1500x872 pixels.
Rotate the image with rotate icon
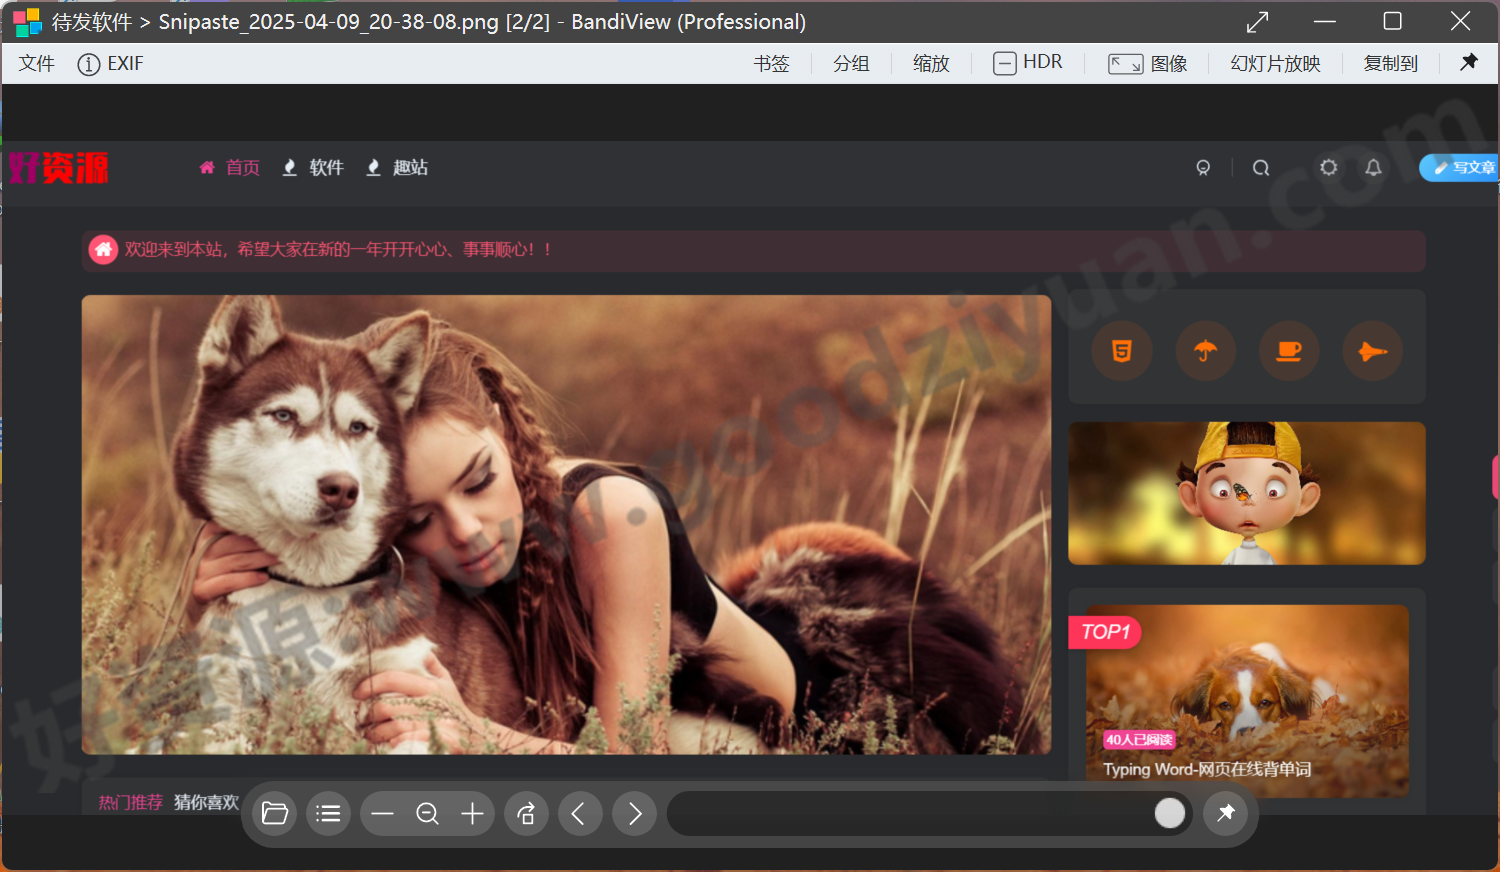(x=526, y=814)
